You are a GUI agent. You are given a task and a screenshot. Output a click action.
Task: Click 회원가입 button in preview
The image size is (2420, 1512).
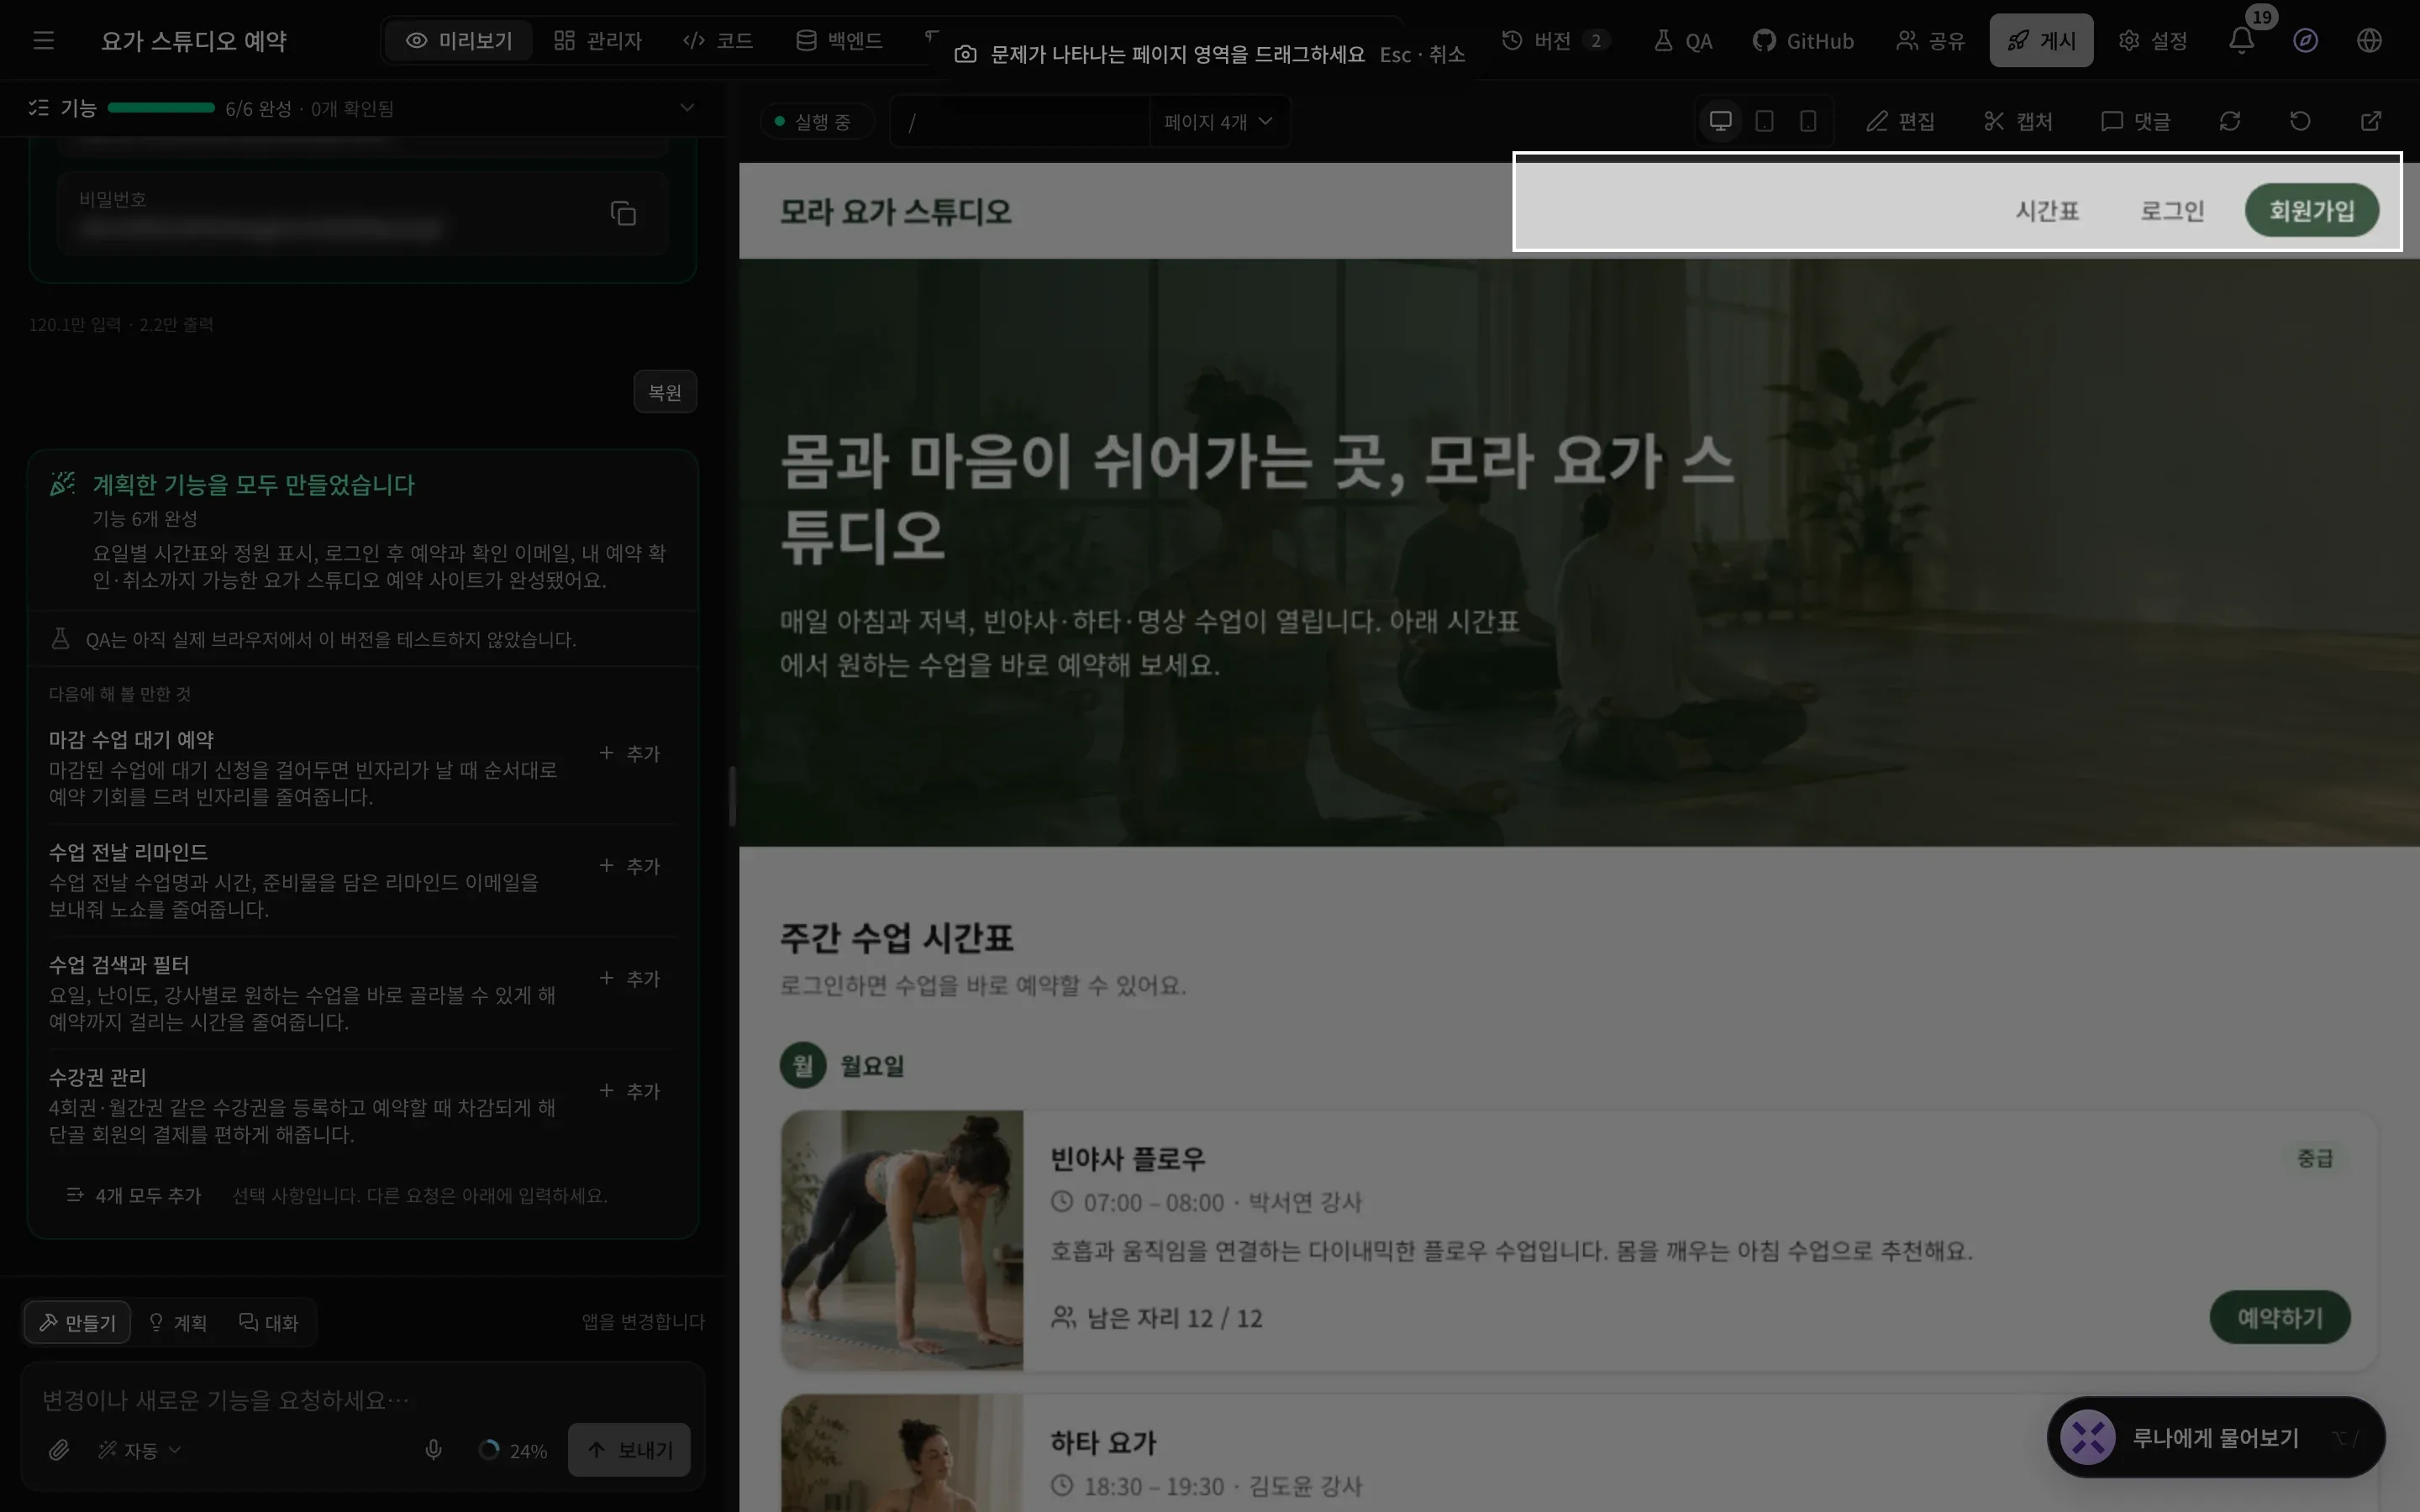point(2311,210)
